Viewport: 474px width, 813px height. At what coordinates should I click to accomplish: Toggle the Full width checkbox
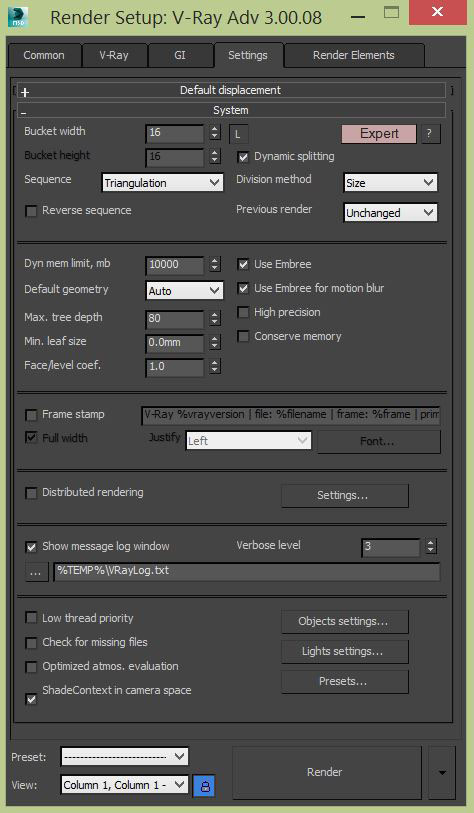pyautogui.click(x=31, y=439)
